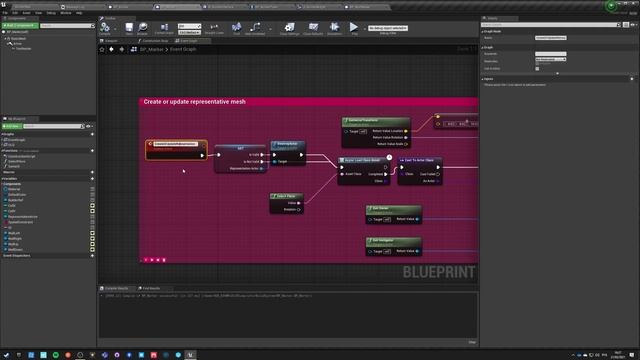The height and width of the screenshot is (360, 640).
Task: Navigate forward in the graph history
Action: (121, 49)
